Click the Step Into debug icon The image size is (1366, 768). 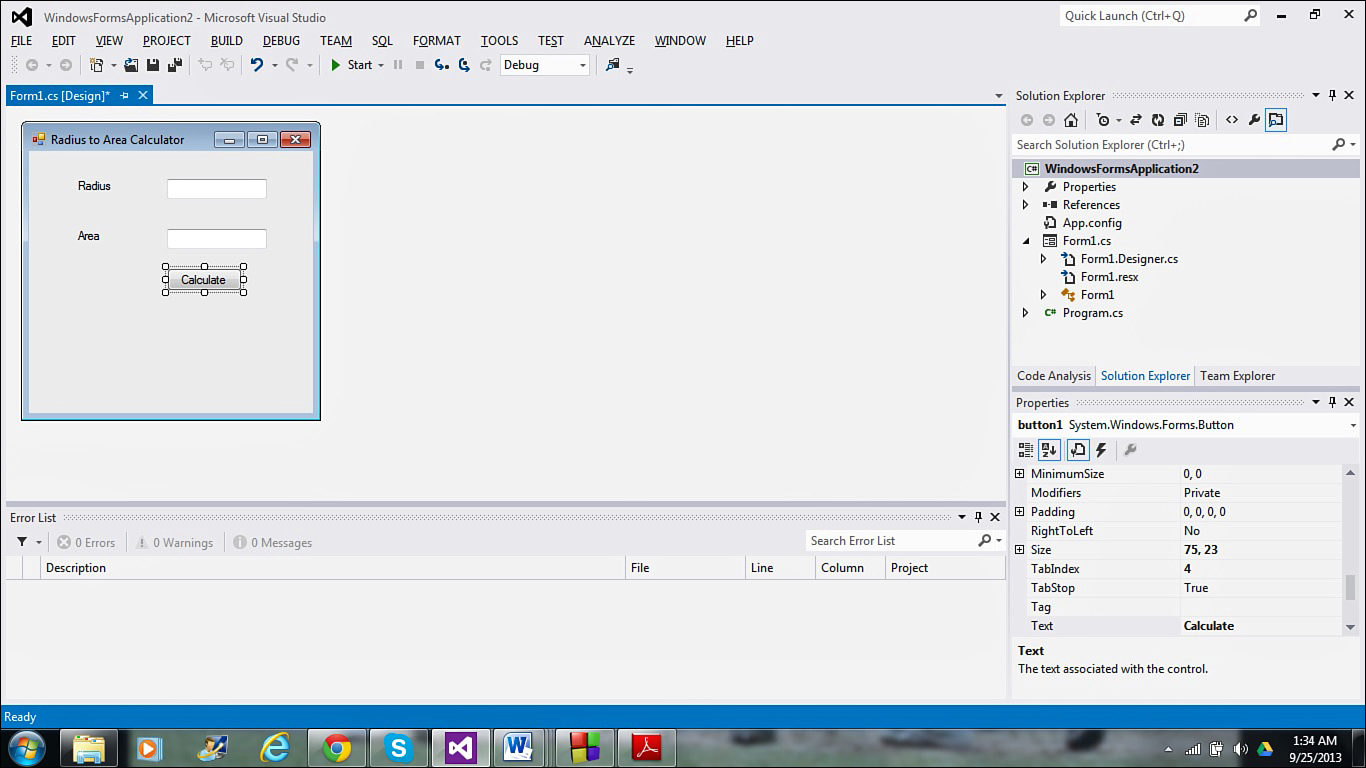click(x=441, y=65)
